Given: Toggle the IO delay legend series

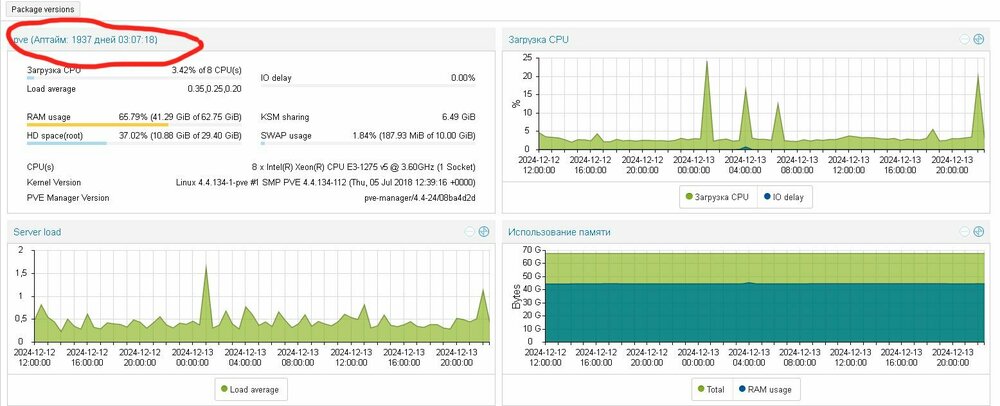Looking at the screenshot, I should coord(783,197).
